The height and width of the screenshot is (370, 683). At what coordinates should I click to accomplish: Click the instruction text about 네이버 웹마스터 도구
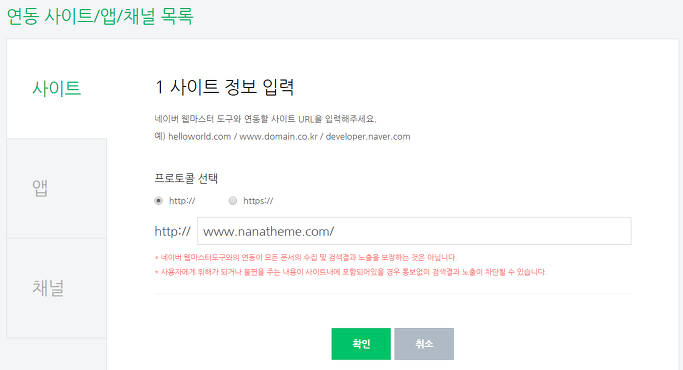click(x=265, y=119)
